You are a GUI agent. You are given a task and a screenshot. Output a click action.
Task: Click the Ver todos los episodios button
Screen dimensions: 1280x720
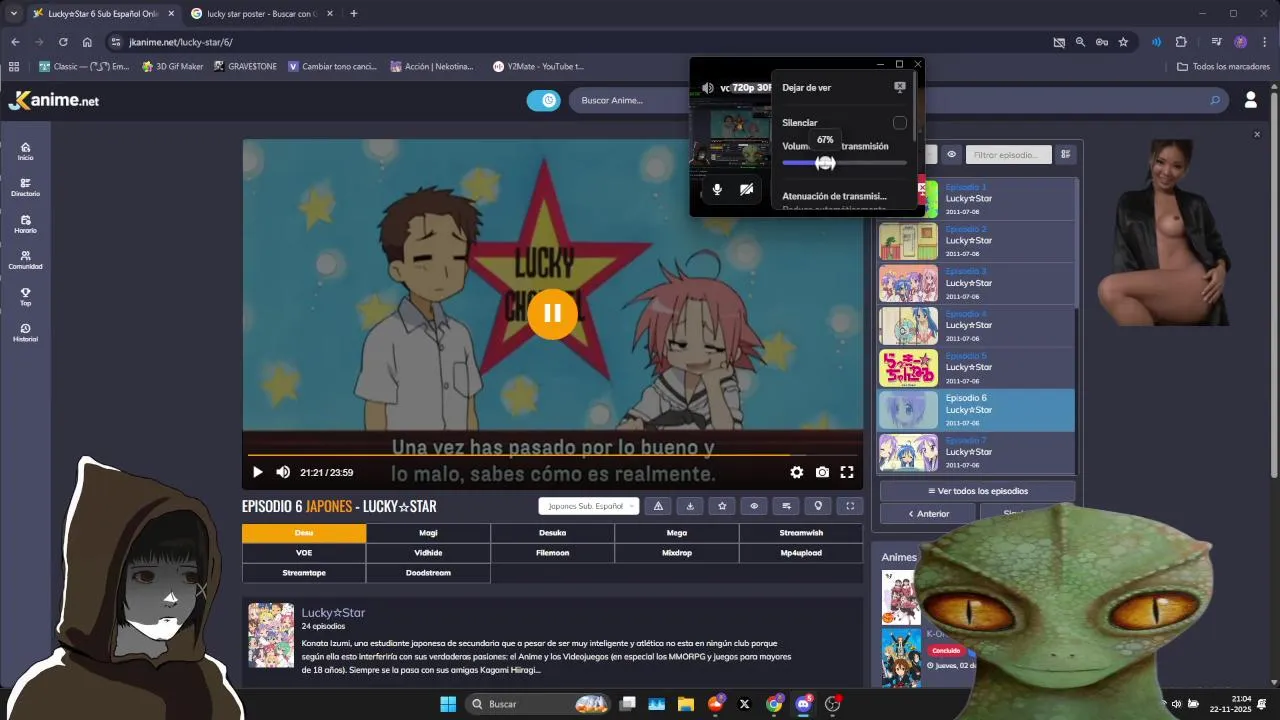(x=977, y=491)
